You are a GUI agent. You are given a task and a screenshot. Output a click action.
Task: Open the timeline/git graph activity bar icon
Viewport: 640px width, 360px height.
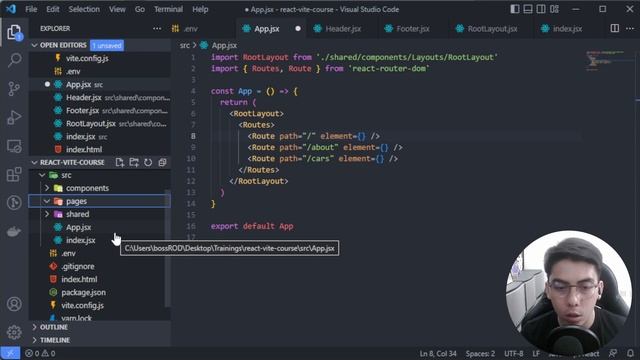14,203
